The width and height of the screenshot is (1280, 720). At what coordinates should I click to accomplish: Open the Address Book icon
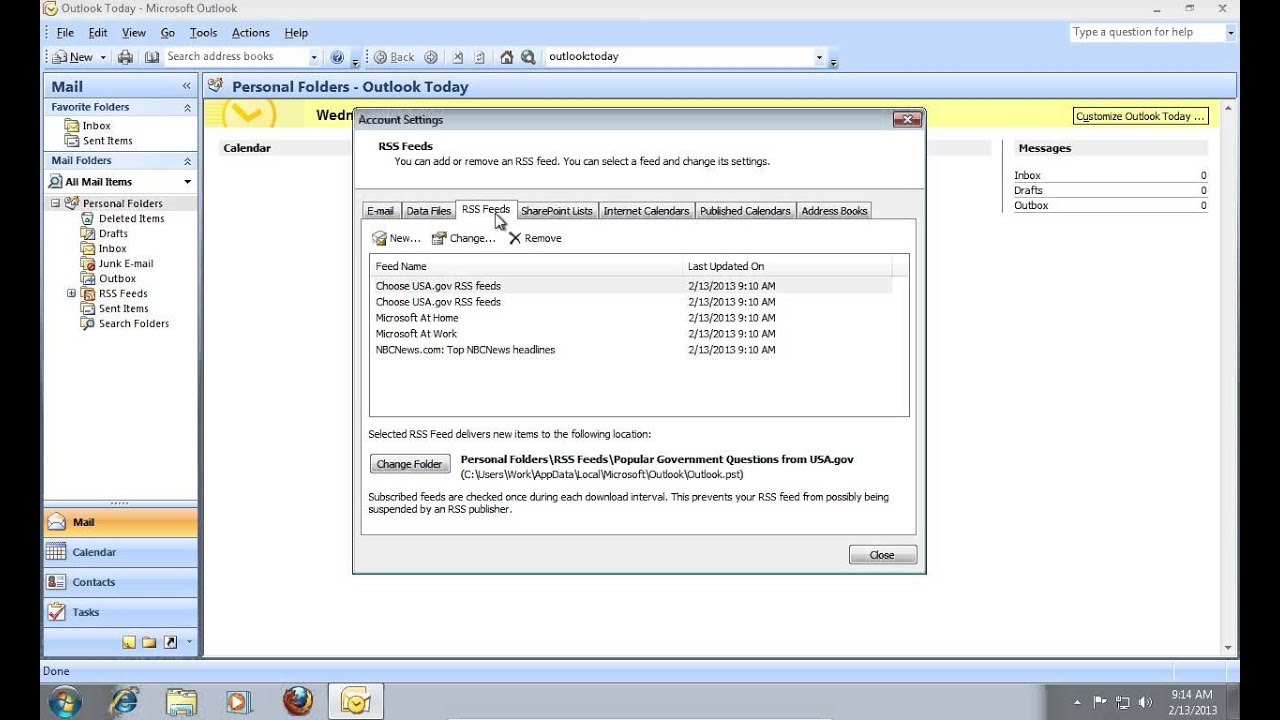[152, 57]
